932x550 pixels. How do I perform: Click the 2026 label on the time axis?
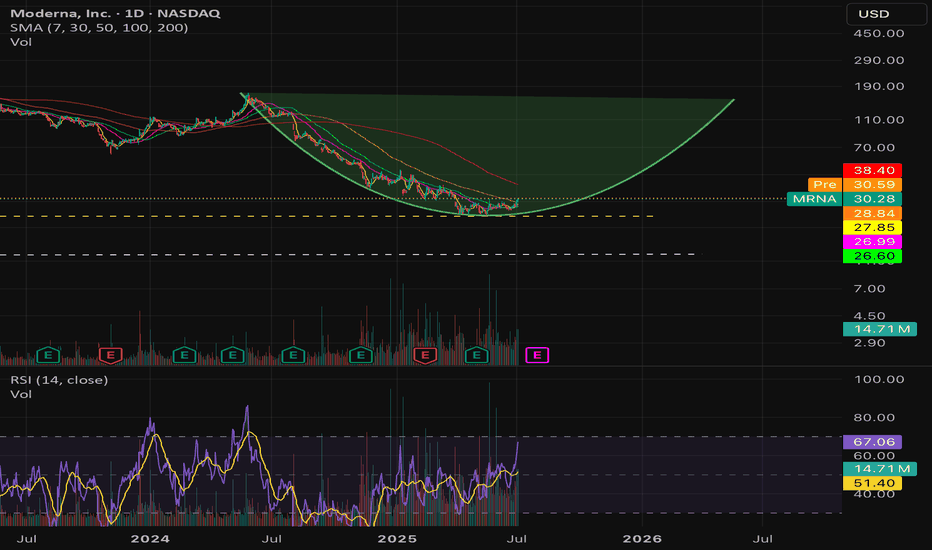click(x=642, y=539)
